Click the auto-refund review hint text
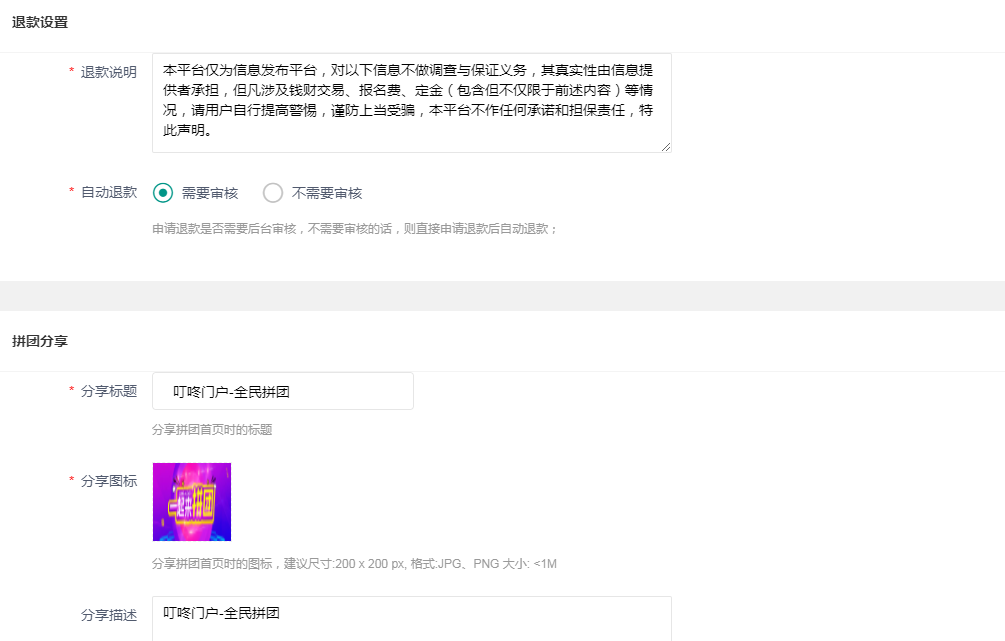The image size is (1005, 641). tap(354, 229)
